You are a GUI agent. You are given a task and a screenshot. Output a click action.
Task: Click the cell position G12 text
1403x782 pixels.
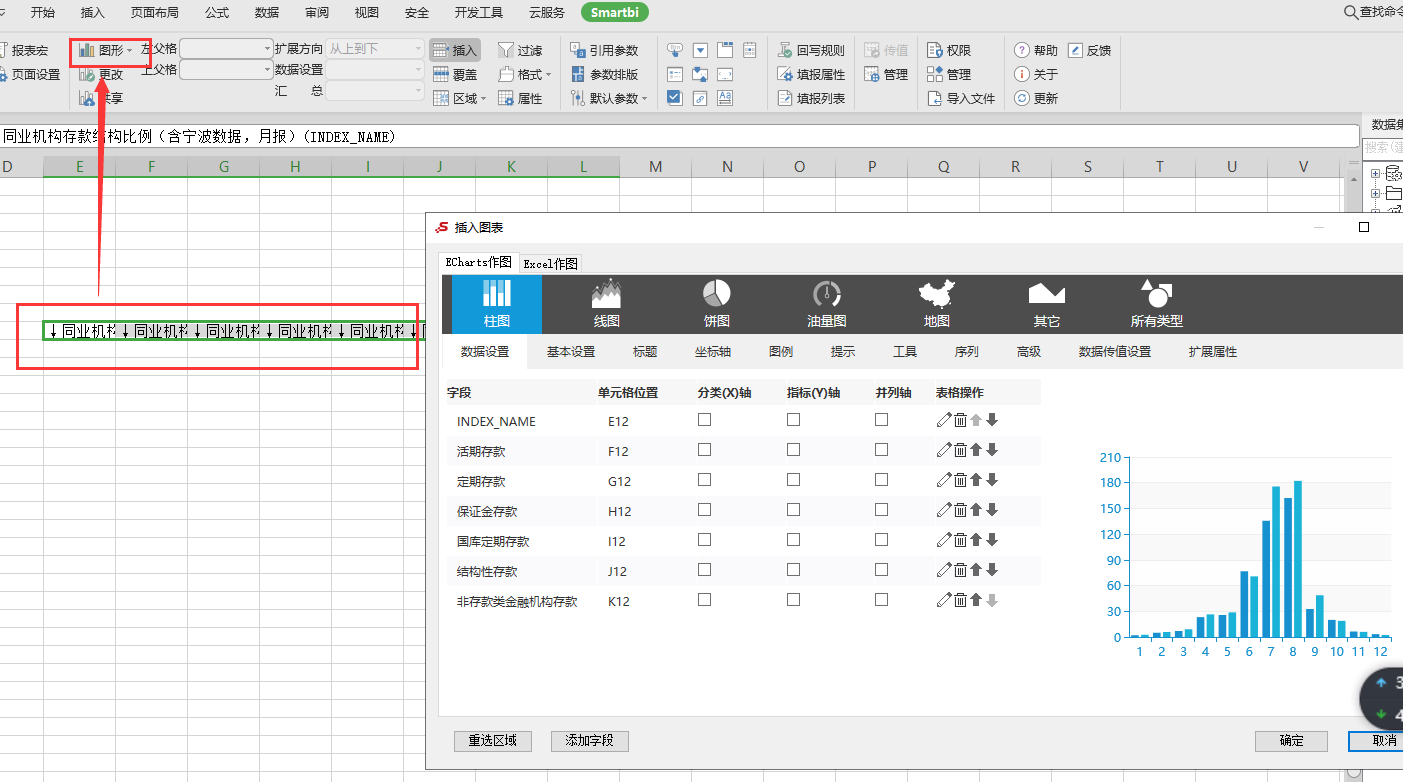click(618, 481)
